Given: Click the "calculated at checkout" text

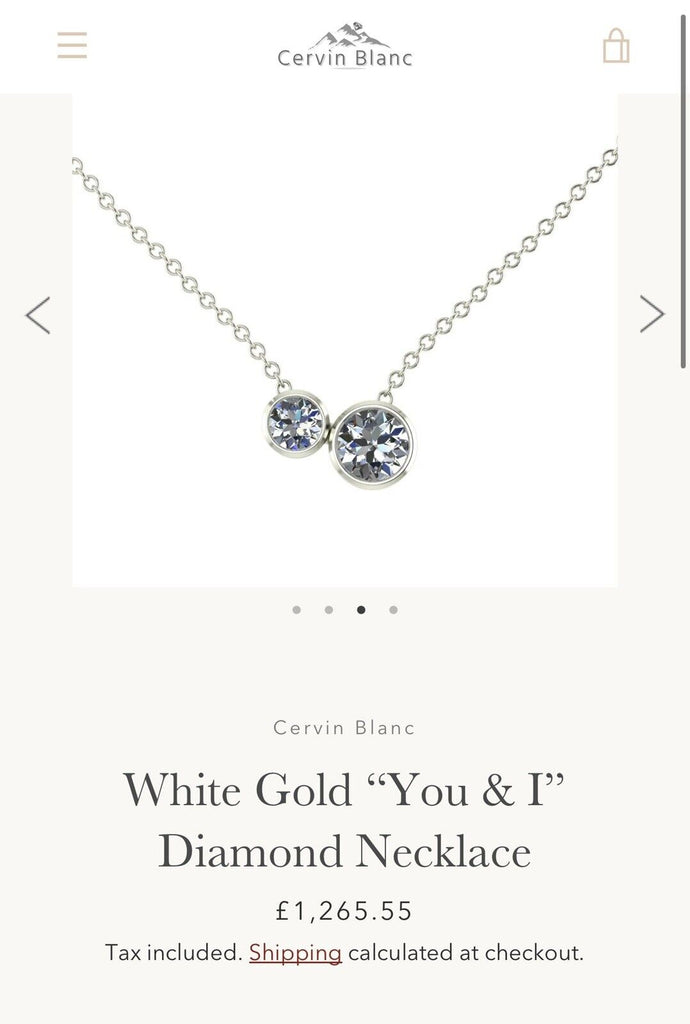Looking at the screenshot, I should click(x=465, y=953).
